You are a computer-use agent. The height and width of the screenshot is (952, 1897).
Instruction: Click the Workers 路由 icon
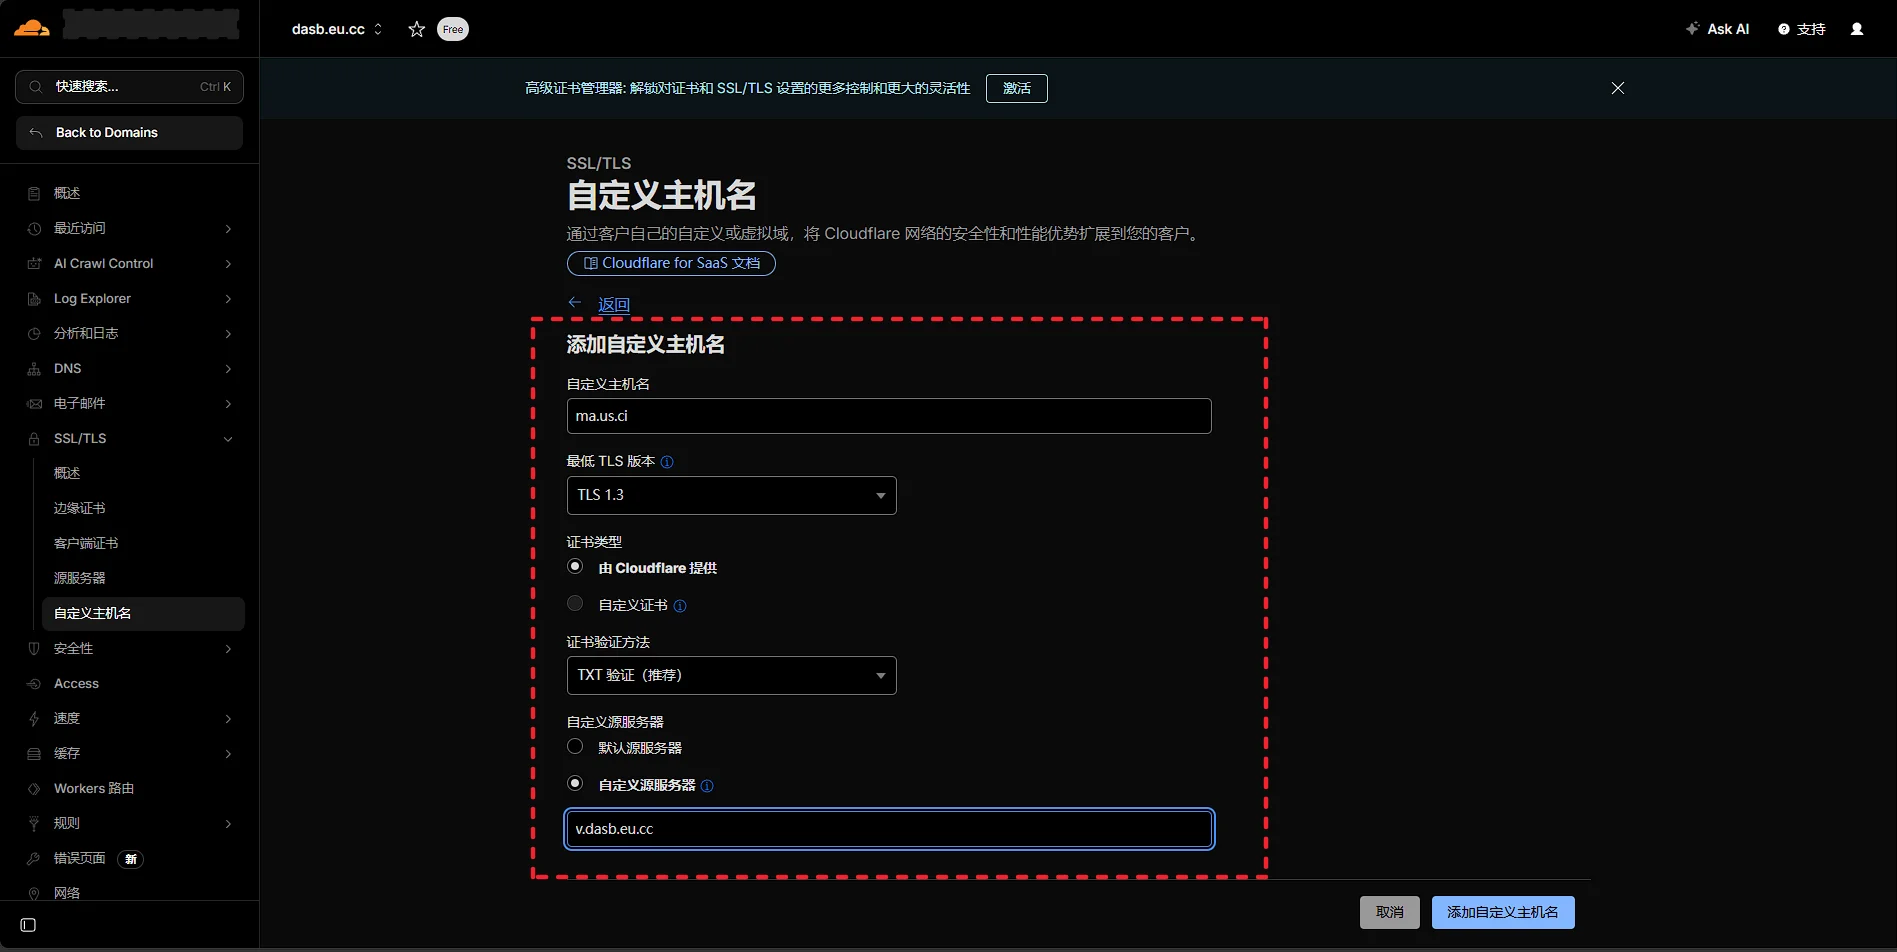(x=34, y=788)
